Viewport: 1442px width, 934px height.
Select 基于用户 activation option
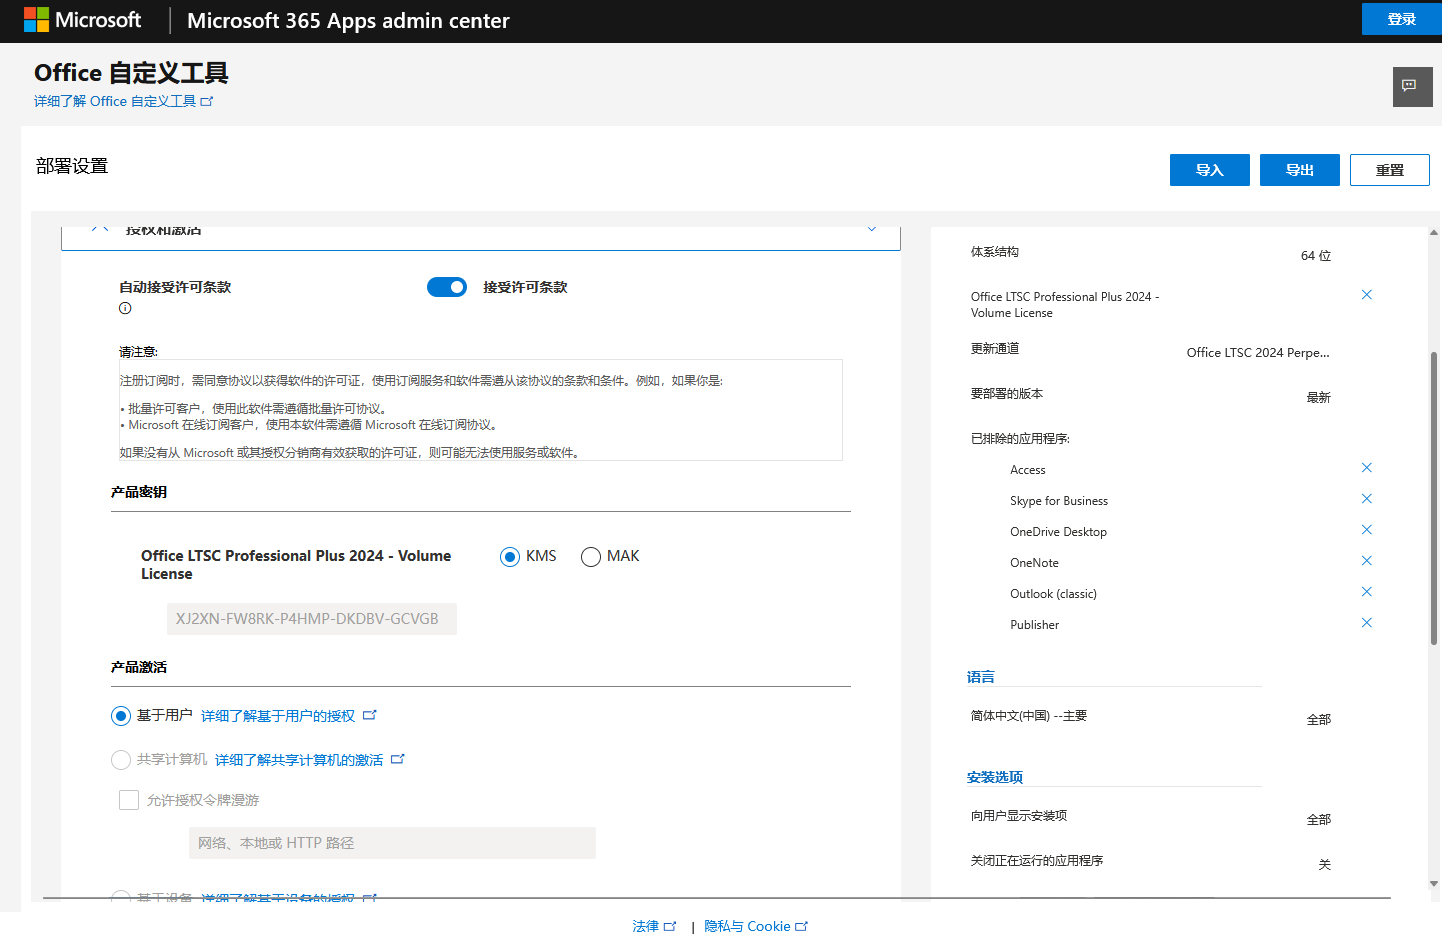point(121,716)
